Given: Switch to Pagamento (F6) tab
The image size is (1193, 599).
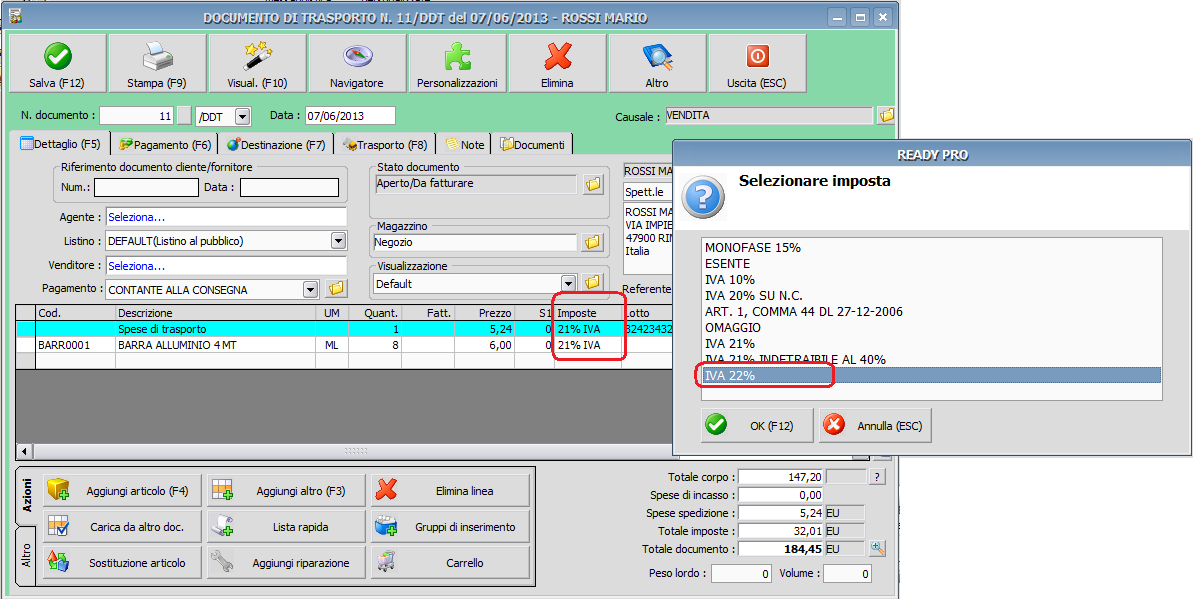Looking at the screenshot, I should coord(165,144).
